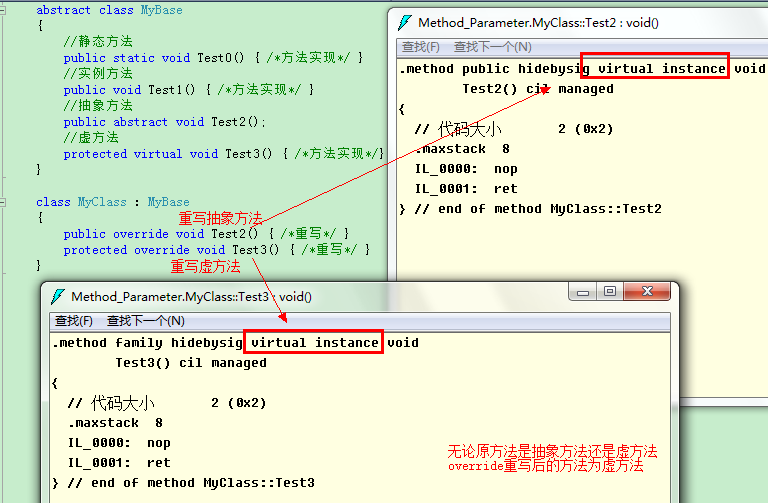Click the //抽象方法 comment
The image size is (768, 503).
click(x=98, y=105)
